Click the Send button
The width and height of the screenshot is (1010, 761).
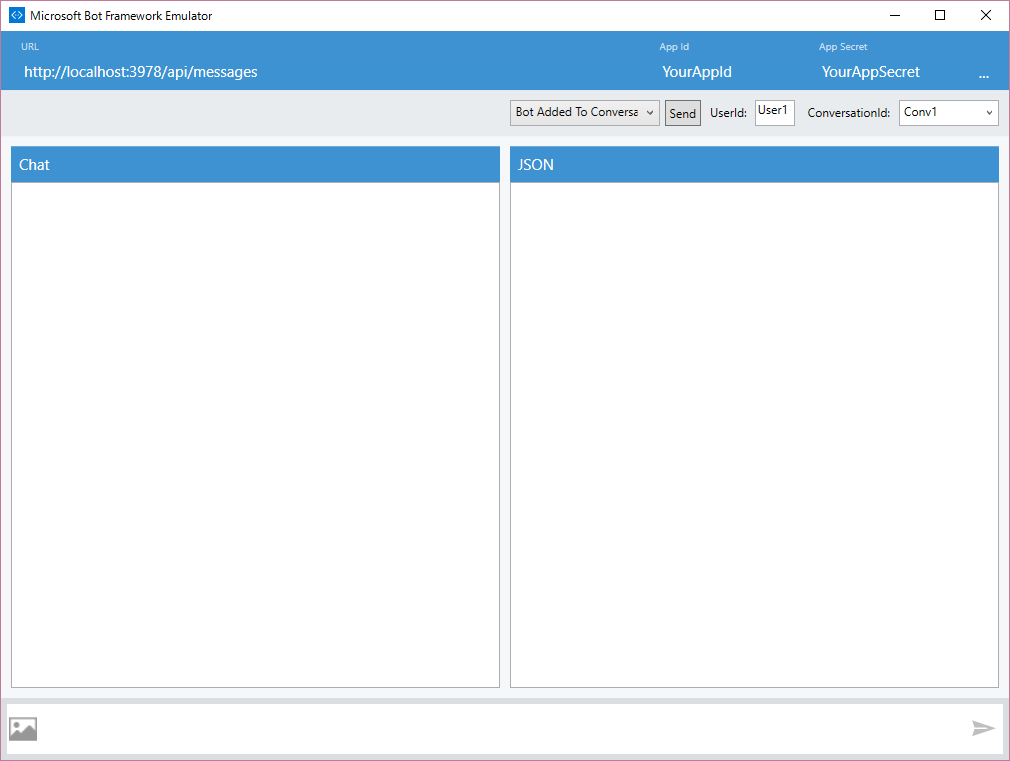pos(682,113)
